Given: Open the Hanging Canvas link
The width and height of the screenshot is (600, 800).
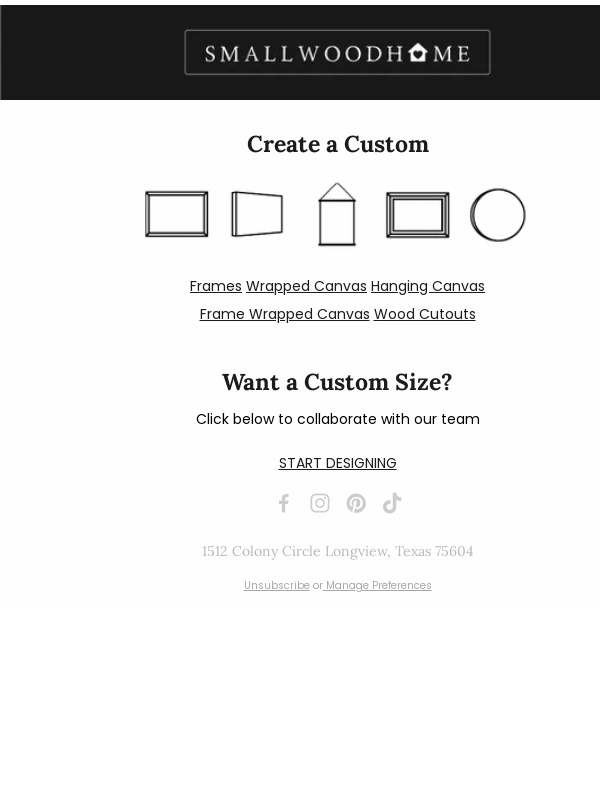Looking at the screenshot, I should point(428,286).
